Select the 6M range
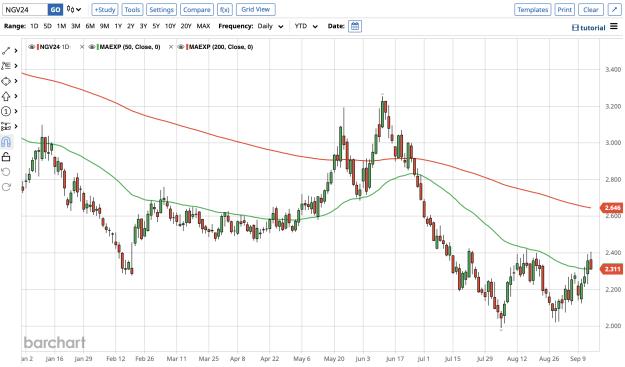The width and height of the screenshot is (625, 367). click(90, 26)
